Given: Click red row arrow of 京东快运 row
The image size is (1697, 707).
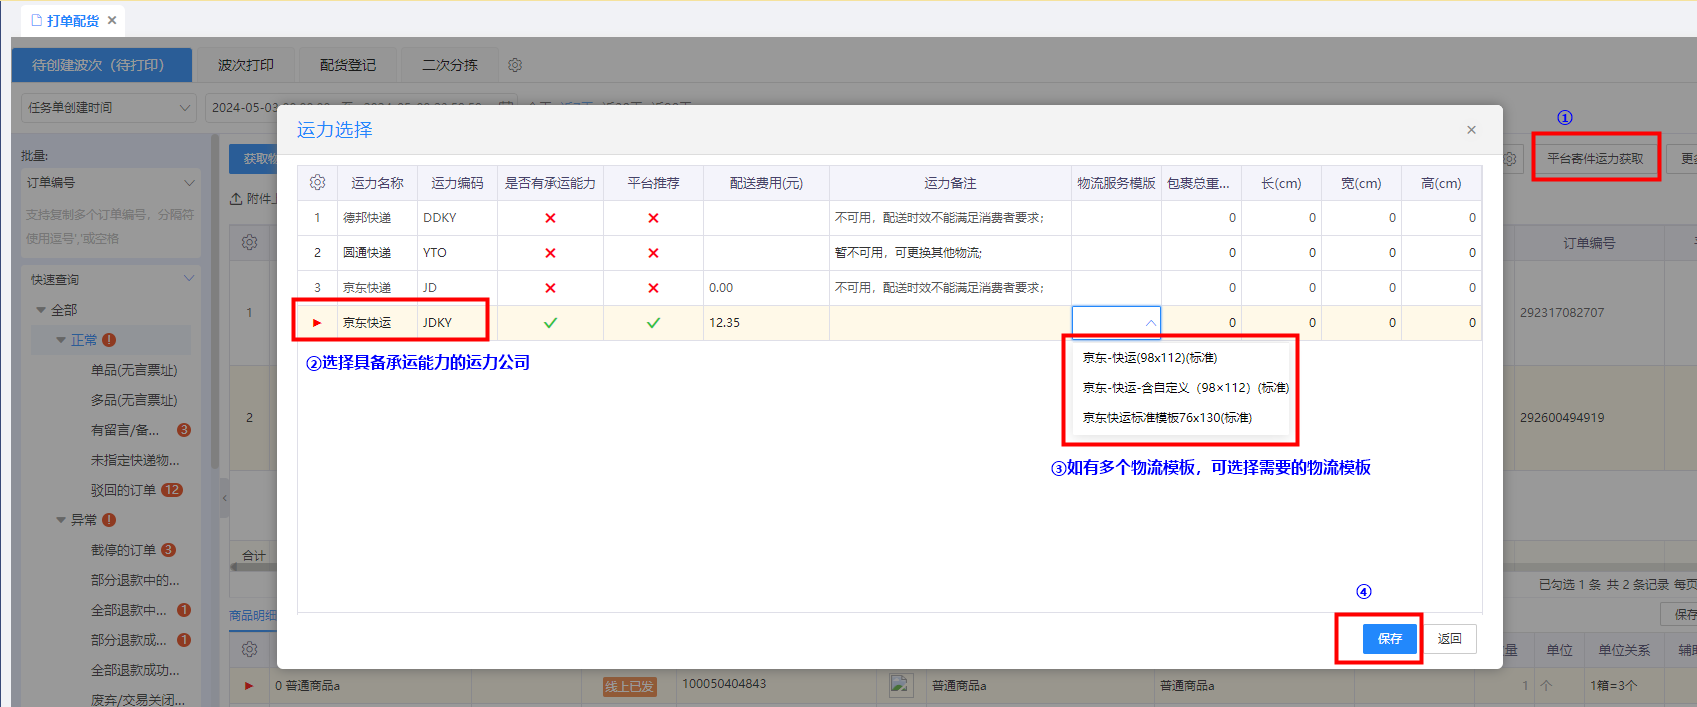Looking at the screenshot, I should tap(317, 323).
